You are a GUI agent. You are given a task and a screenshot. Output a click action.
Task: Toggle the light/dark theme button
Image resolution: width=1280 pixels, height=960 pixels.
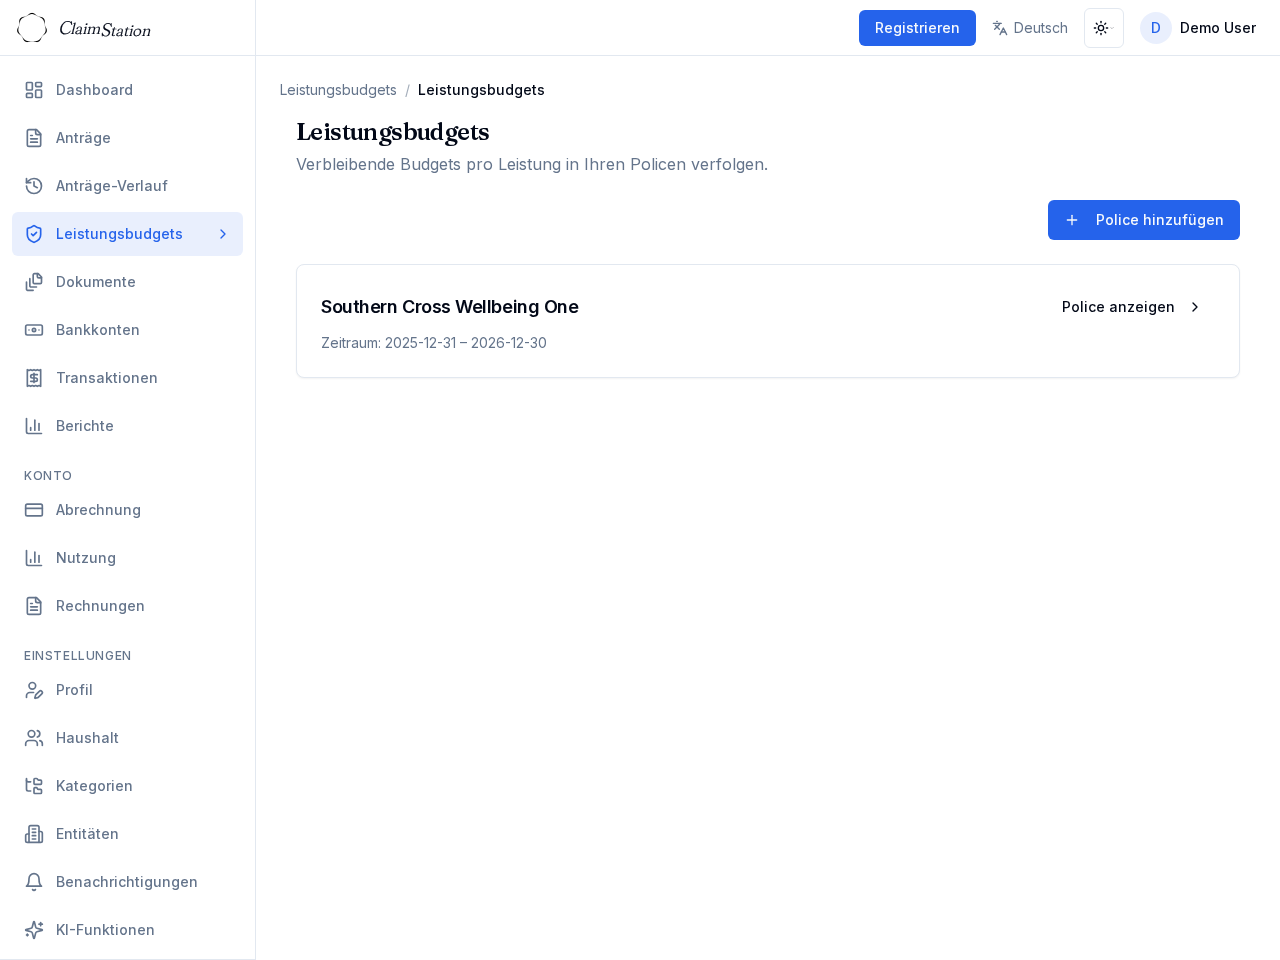click(1103, 28)
